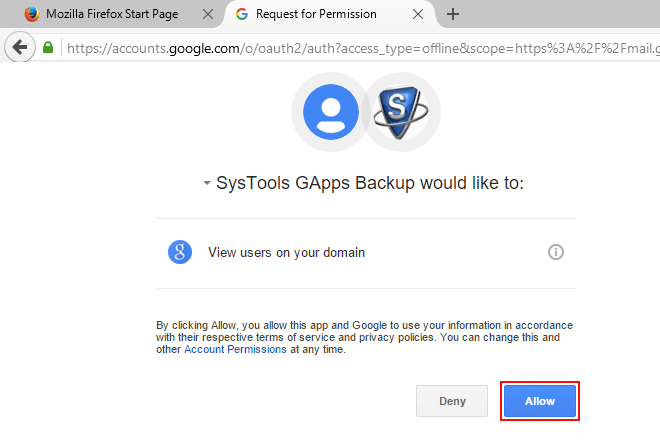Open the Account Permissions link
This screenshot has width=660, height=444.
235,349
